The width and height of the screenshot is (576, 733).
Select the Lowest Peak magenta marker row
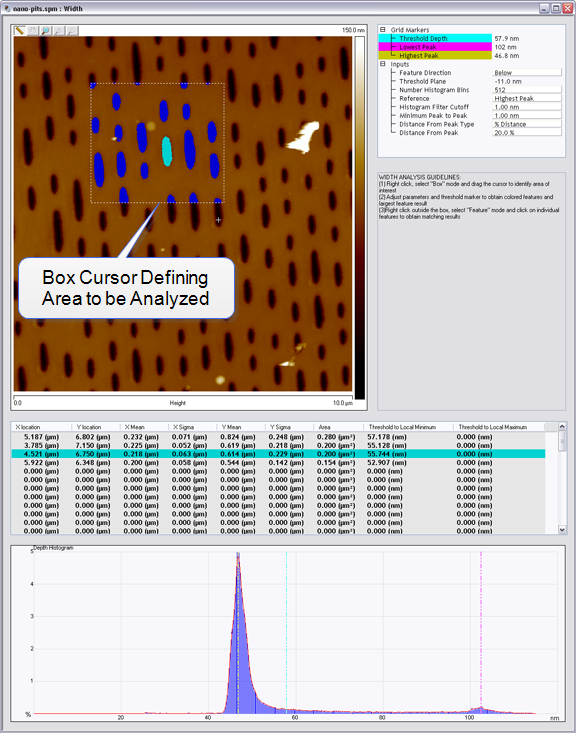click(x=435, y=47)
